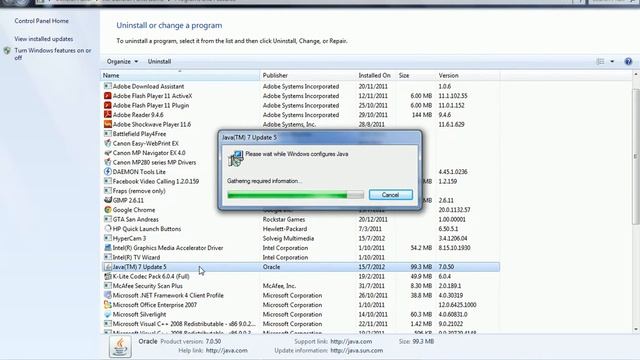This screenshot has width=640, height=360.
Task: Click the scrollbar up arrow
Action: [x=636, y=75]
